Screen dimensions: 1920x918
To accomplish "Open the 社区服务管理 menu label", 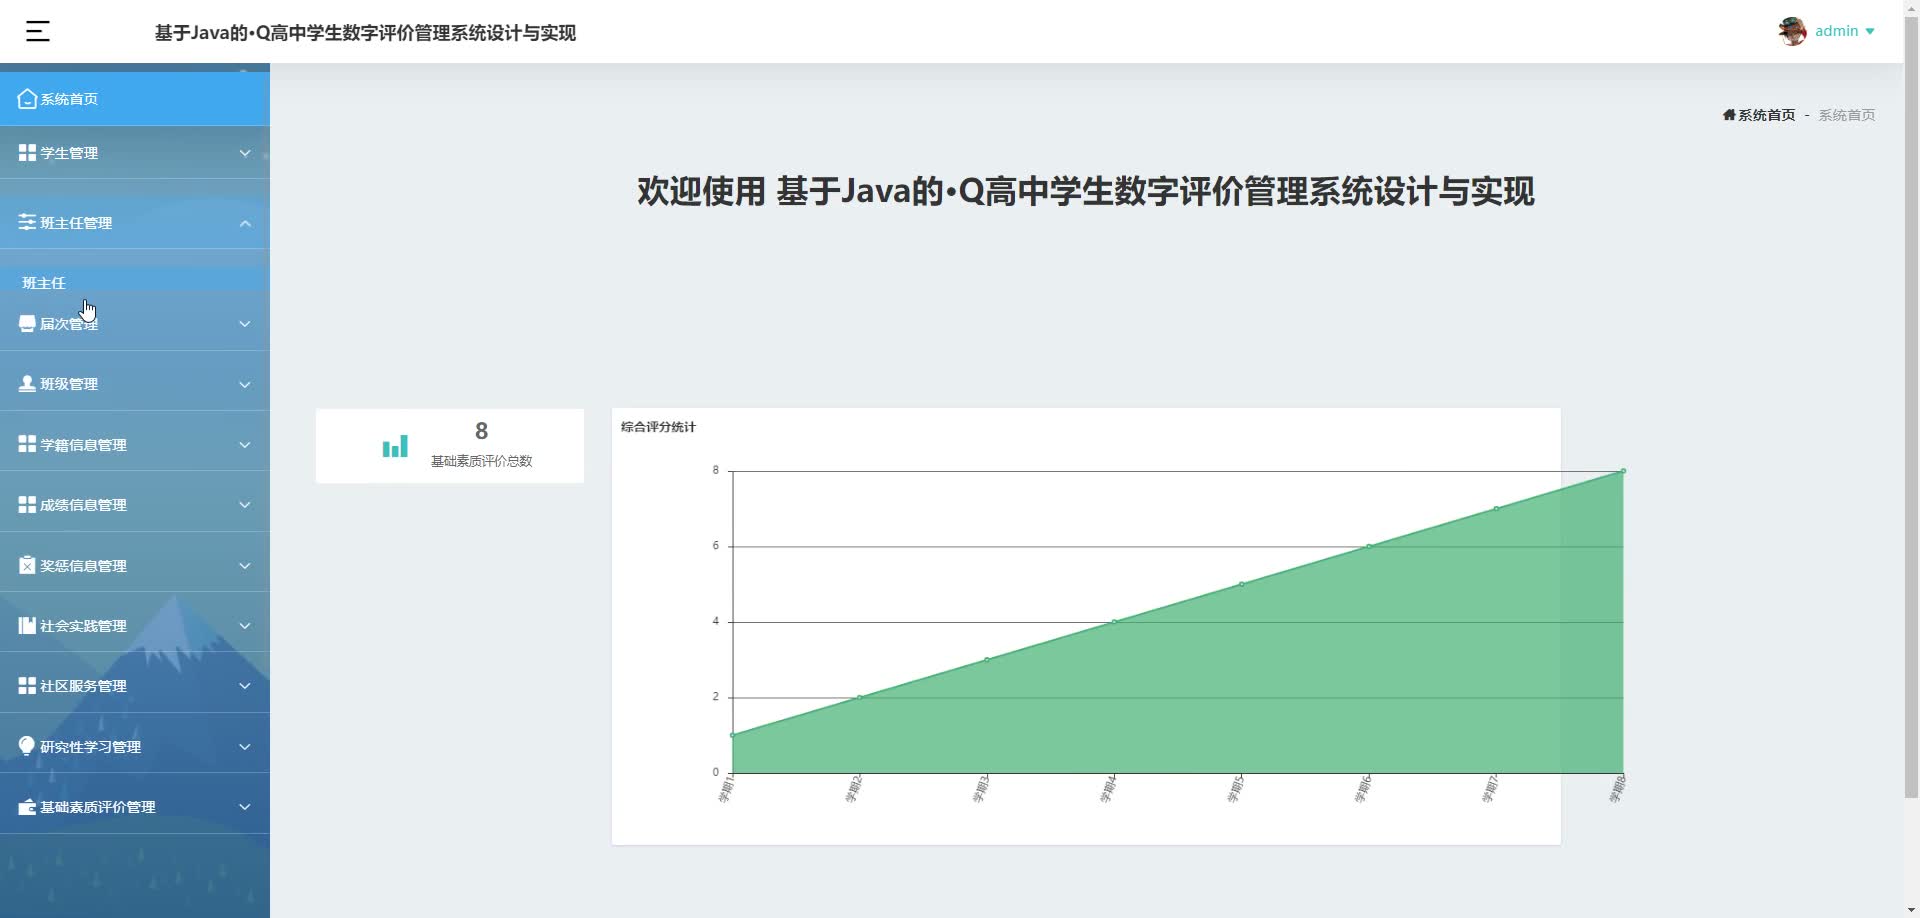I will click(x=83, y=686).
